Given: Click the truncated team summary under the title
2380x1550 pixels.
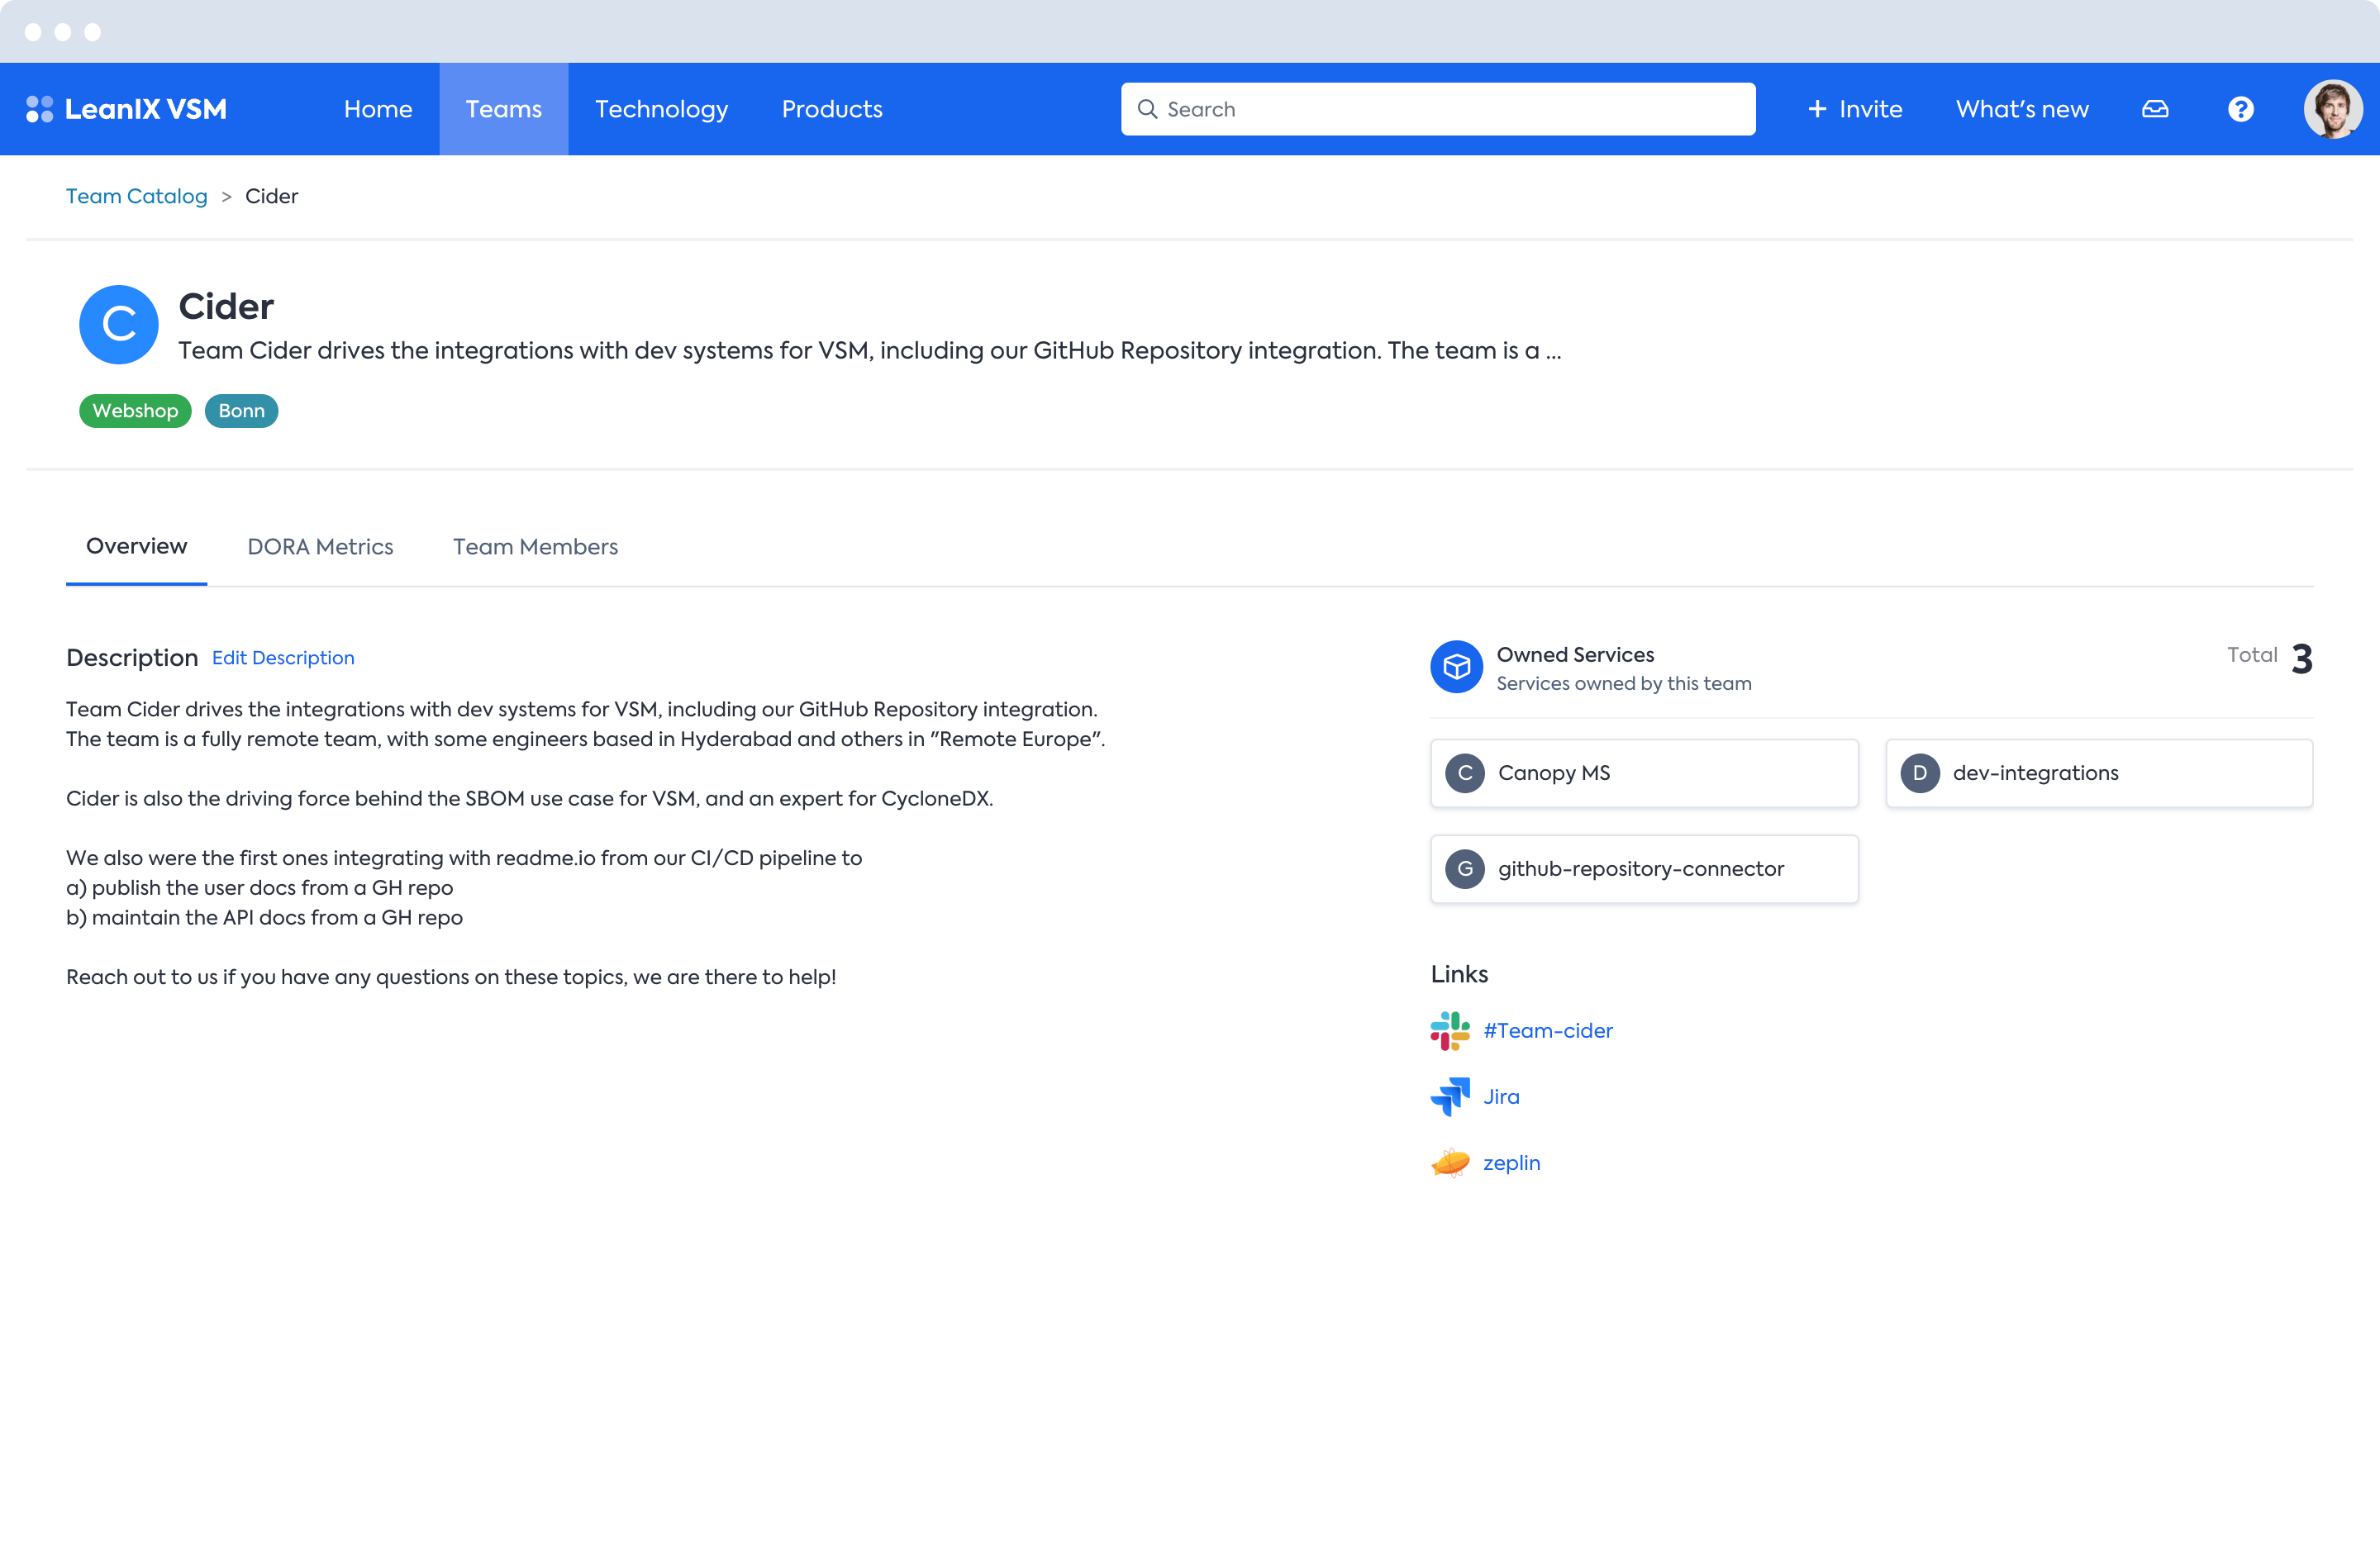Looking at the screenshot, I should pos(870,351).
